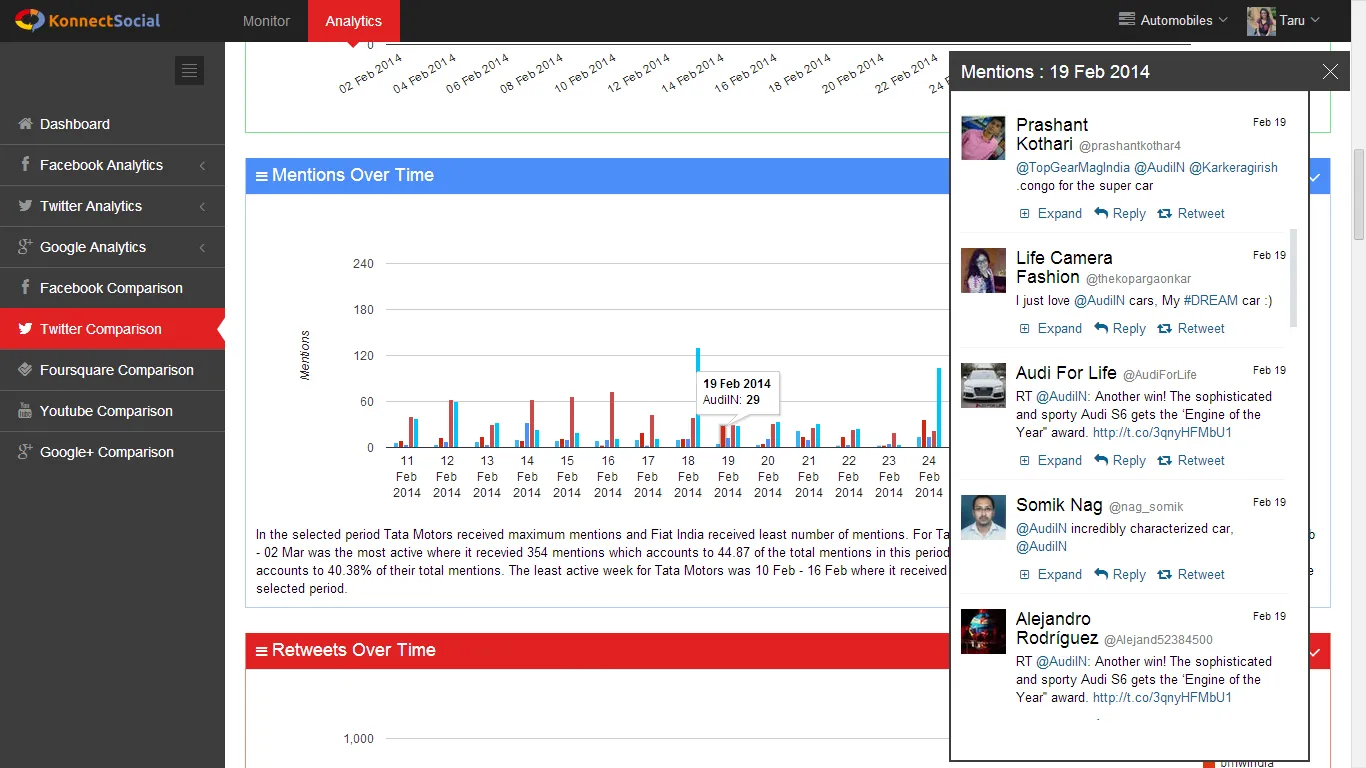Click Alejandro Rodríguez's avatar thumbnail

click(x=983, y=632)
